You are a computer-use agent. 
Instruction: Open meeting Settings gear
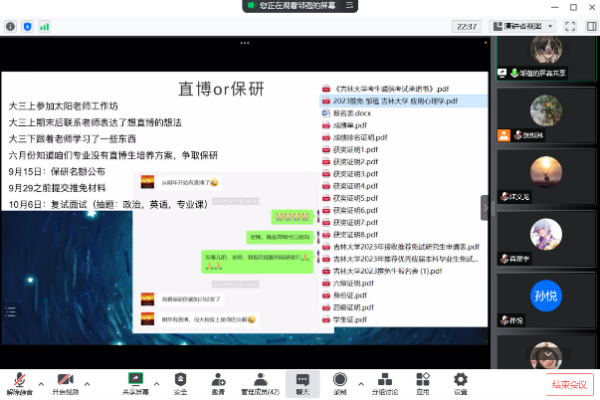[460, 380]
